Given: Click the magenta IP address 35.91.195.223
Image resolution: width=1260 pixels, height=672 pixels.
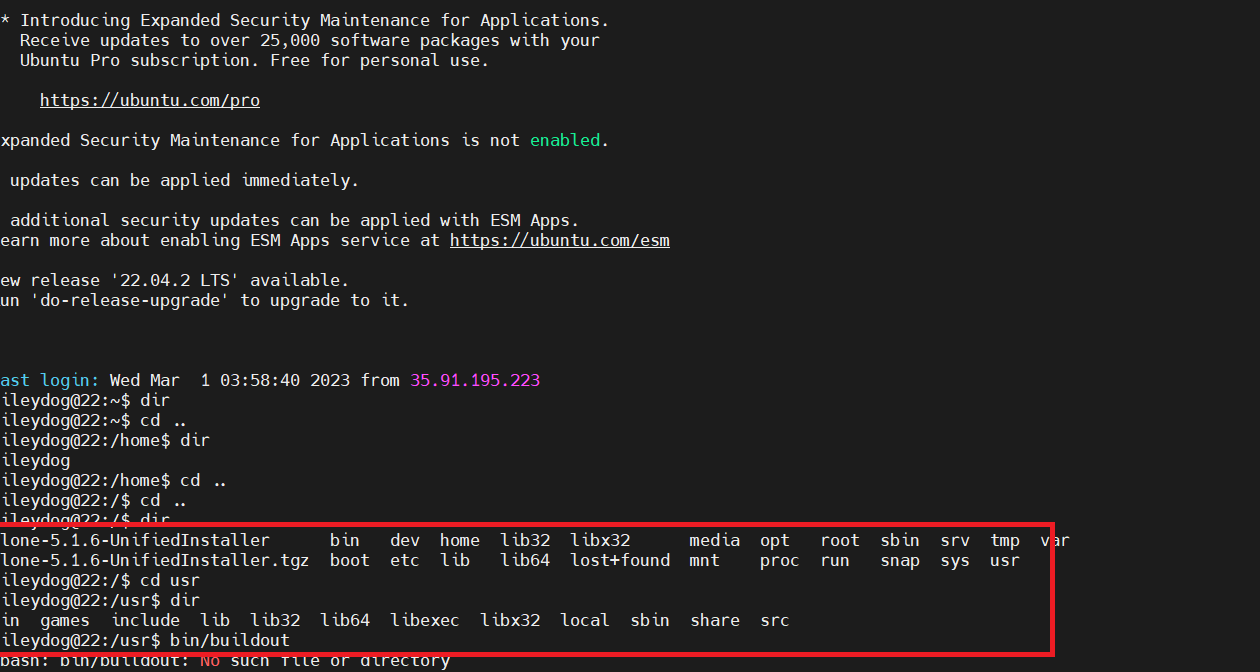Looking at the screenshot, I should coord(475,380).
